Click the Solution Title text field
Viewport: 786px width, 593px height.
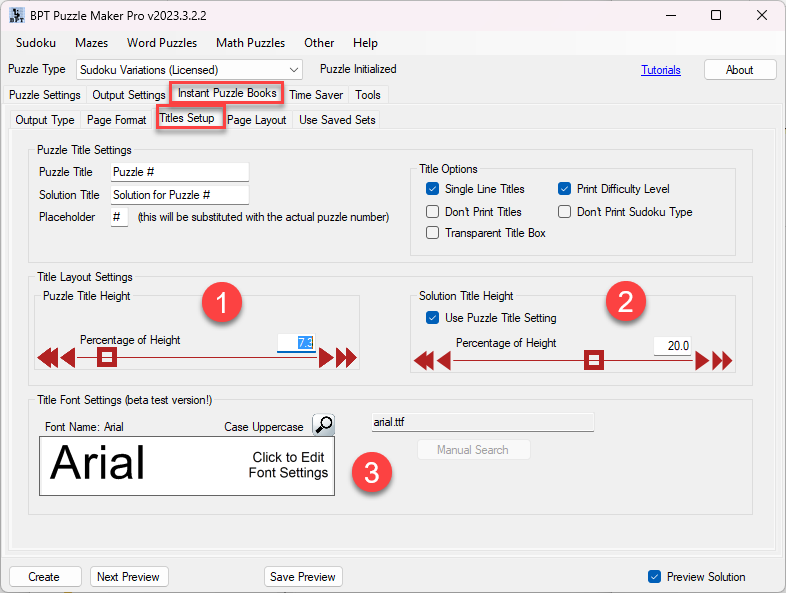[179, 195]
